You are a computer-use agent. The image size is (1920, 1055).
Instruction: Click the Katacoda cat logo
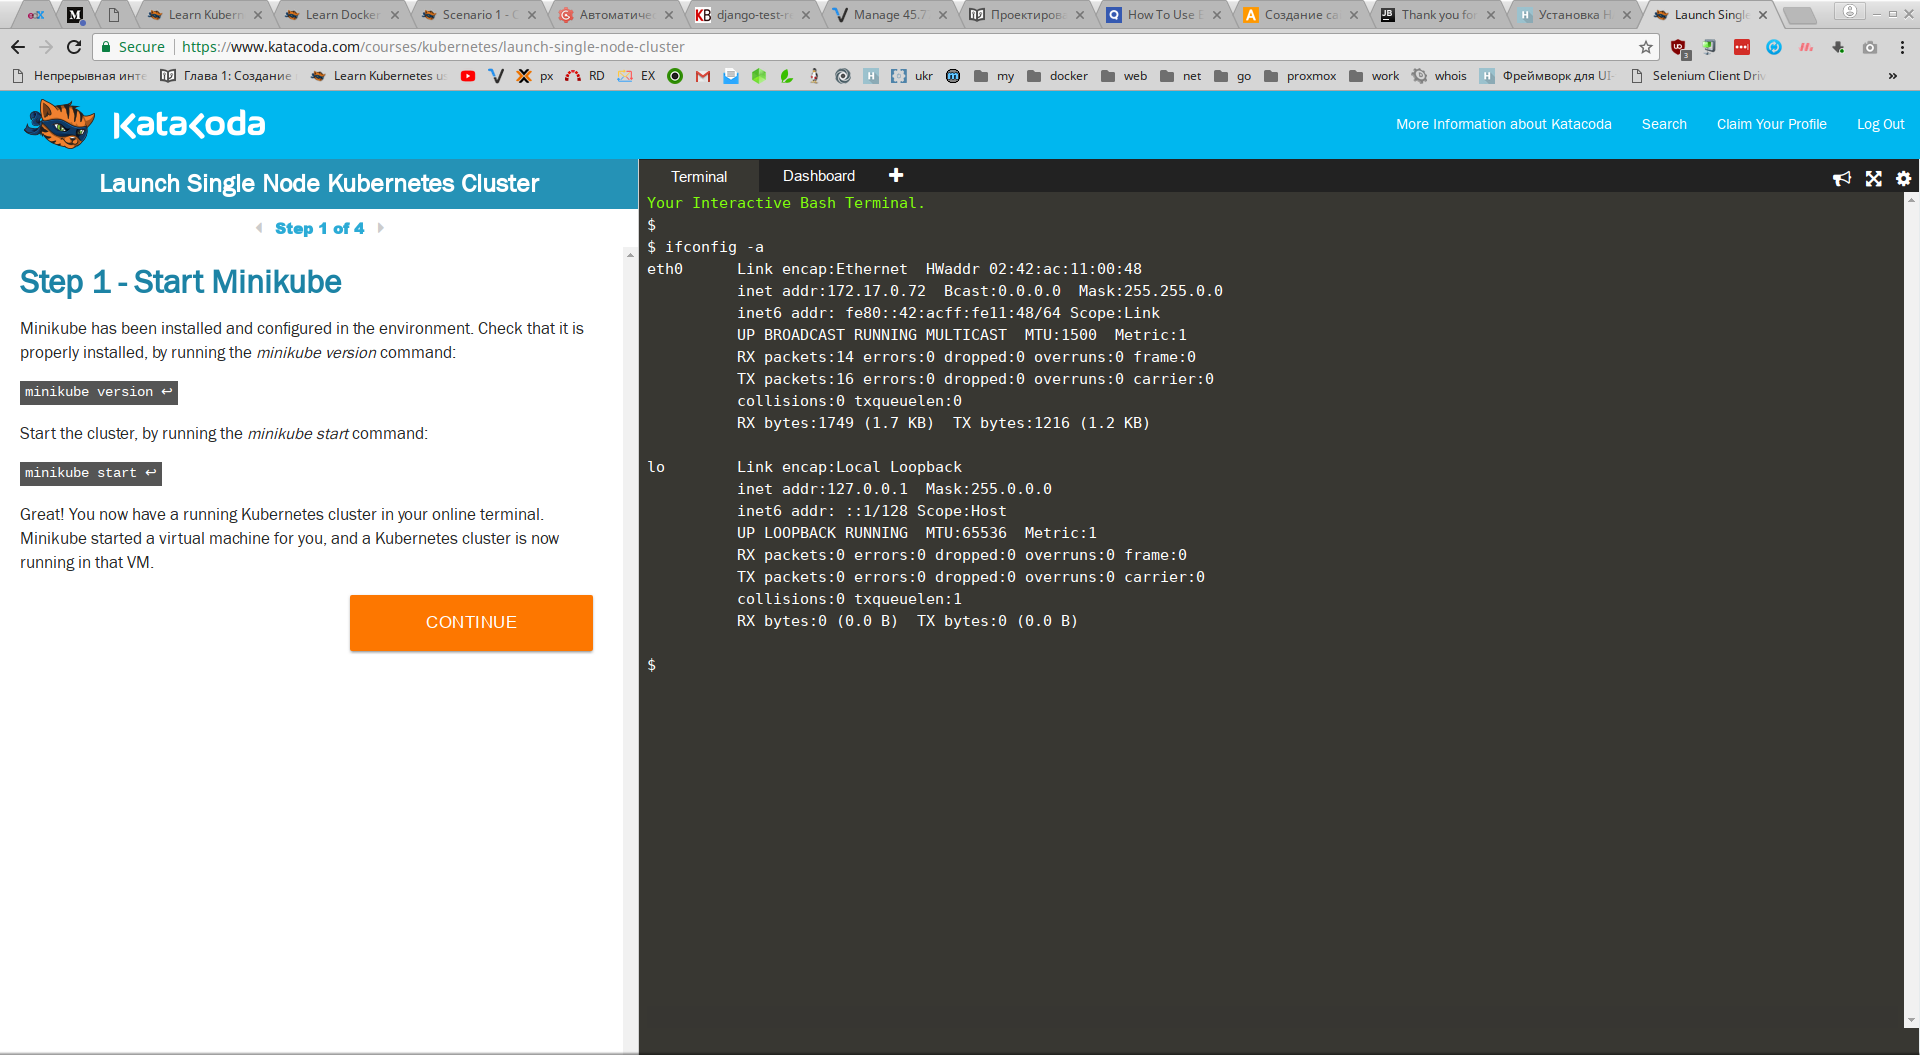60,124
